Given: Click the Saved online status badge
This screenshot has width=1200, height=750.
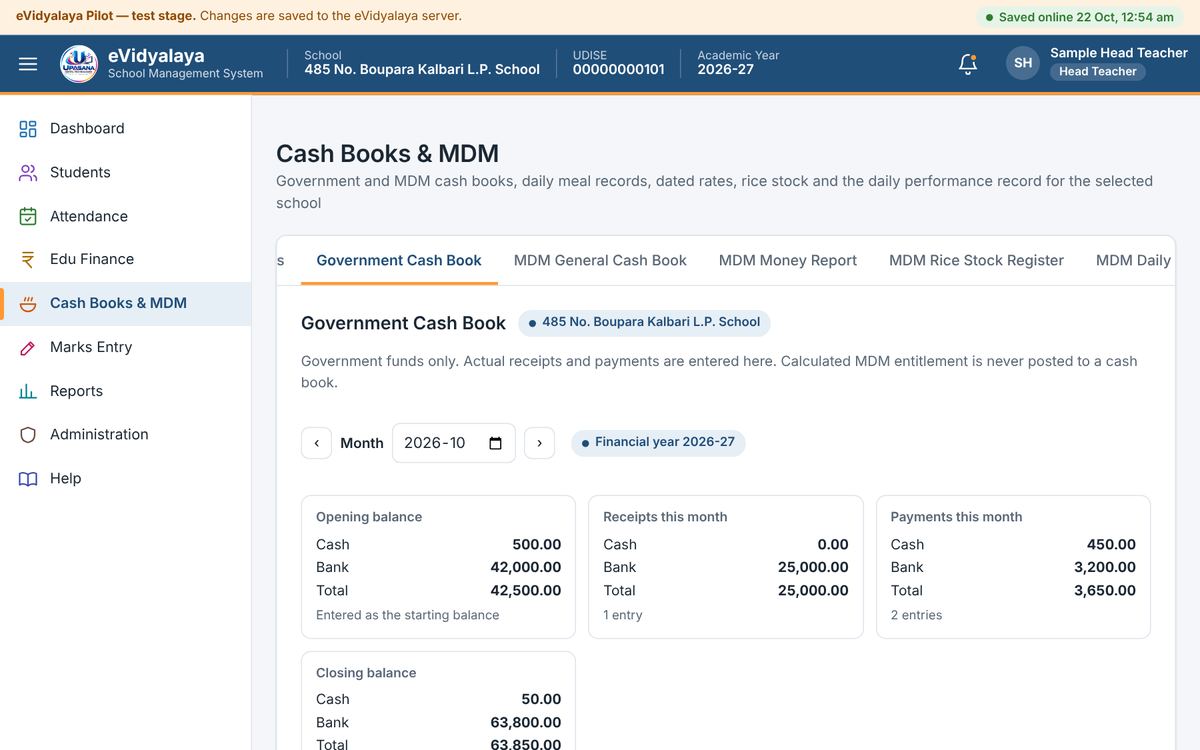Looking at the screenshot, I should [x=1079, y=17].
